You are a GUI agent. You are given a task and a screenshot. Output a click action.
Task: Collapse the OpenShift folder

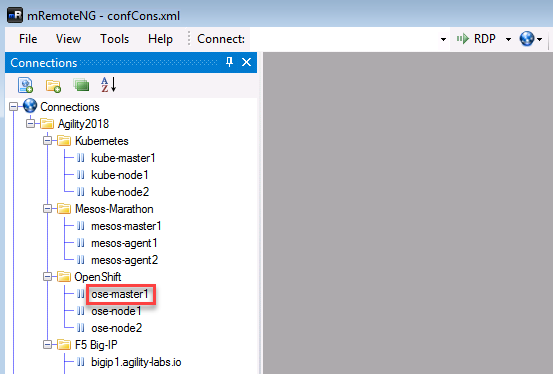click(48, 277)
